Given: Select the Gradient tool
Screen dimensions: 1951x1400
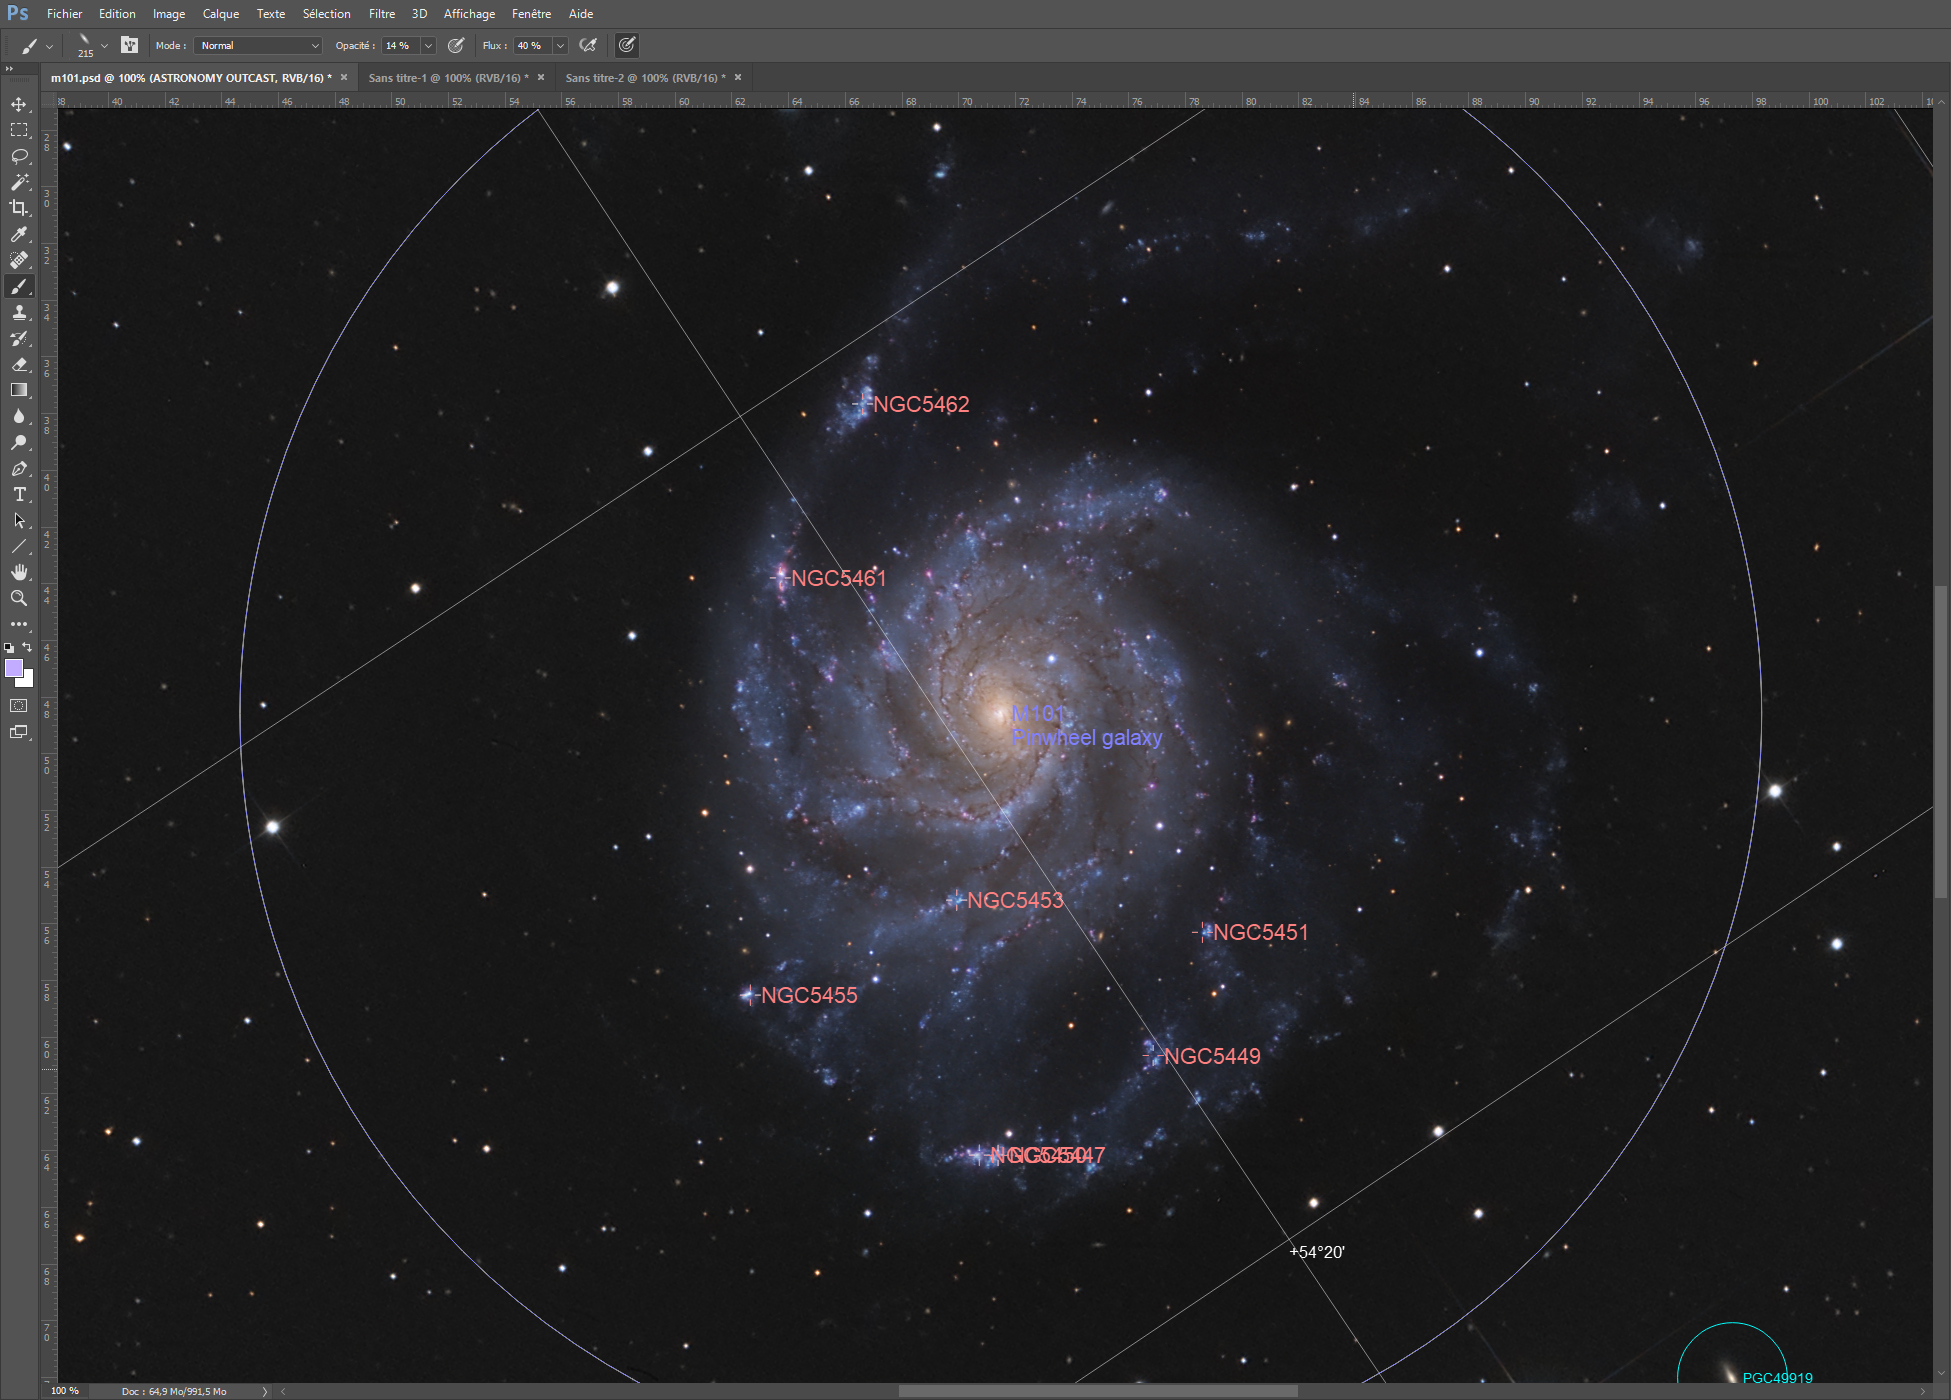Looking at the screenshot, I should click(x=19, y=390).
